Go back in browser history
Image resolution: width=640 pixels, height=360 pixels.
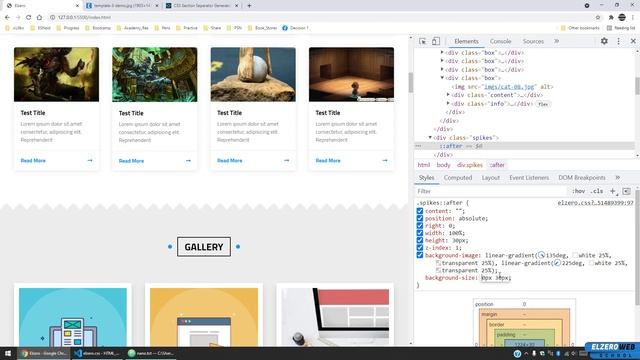click(x=7, y=18)
